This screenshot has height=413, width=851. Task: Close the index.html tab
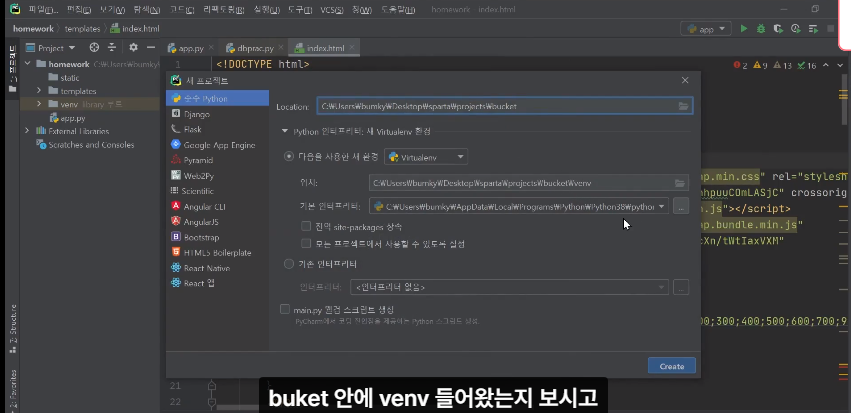click(x=351, y=48)
